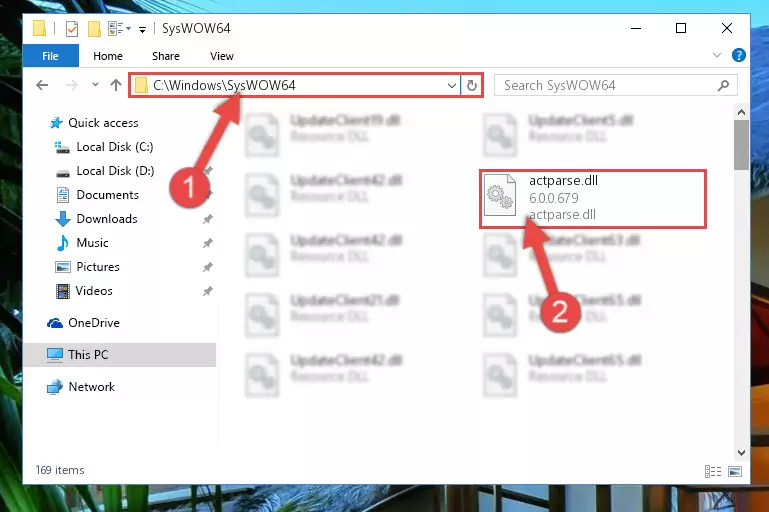Open the File menu tab
The width and height of the screenshot is (769, 512).
click(x=51, y=56)
